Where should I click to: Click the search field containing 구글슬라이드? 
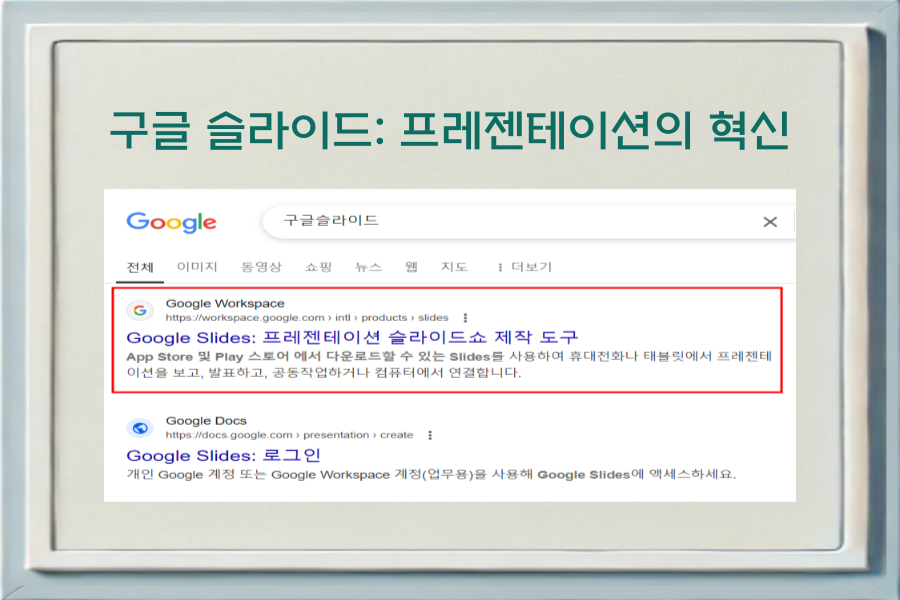[528, 222]
